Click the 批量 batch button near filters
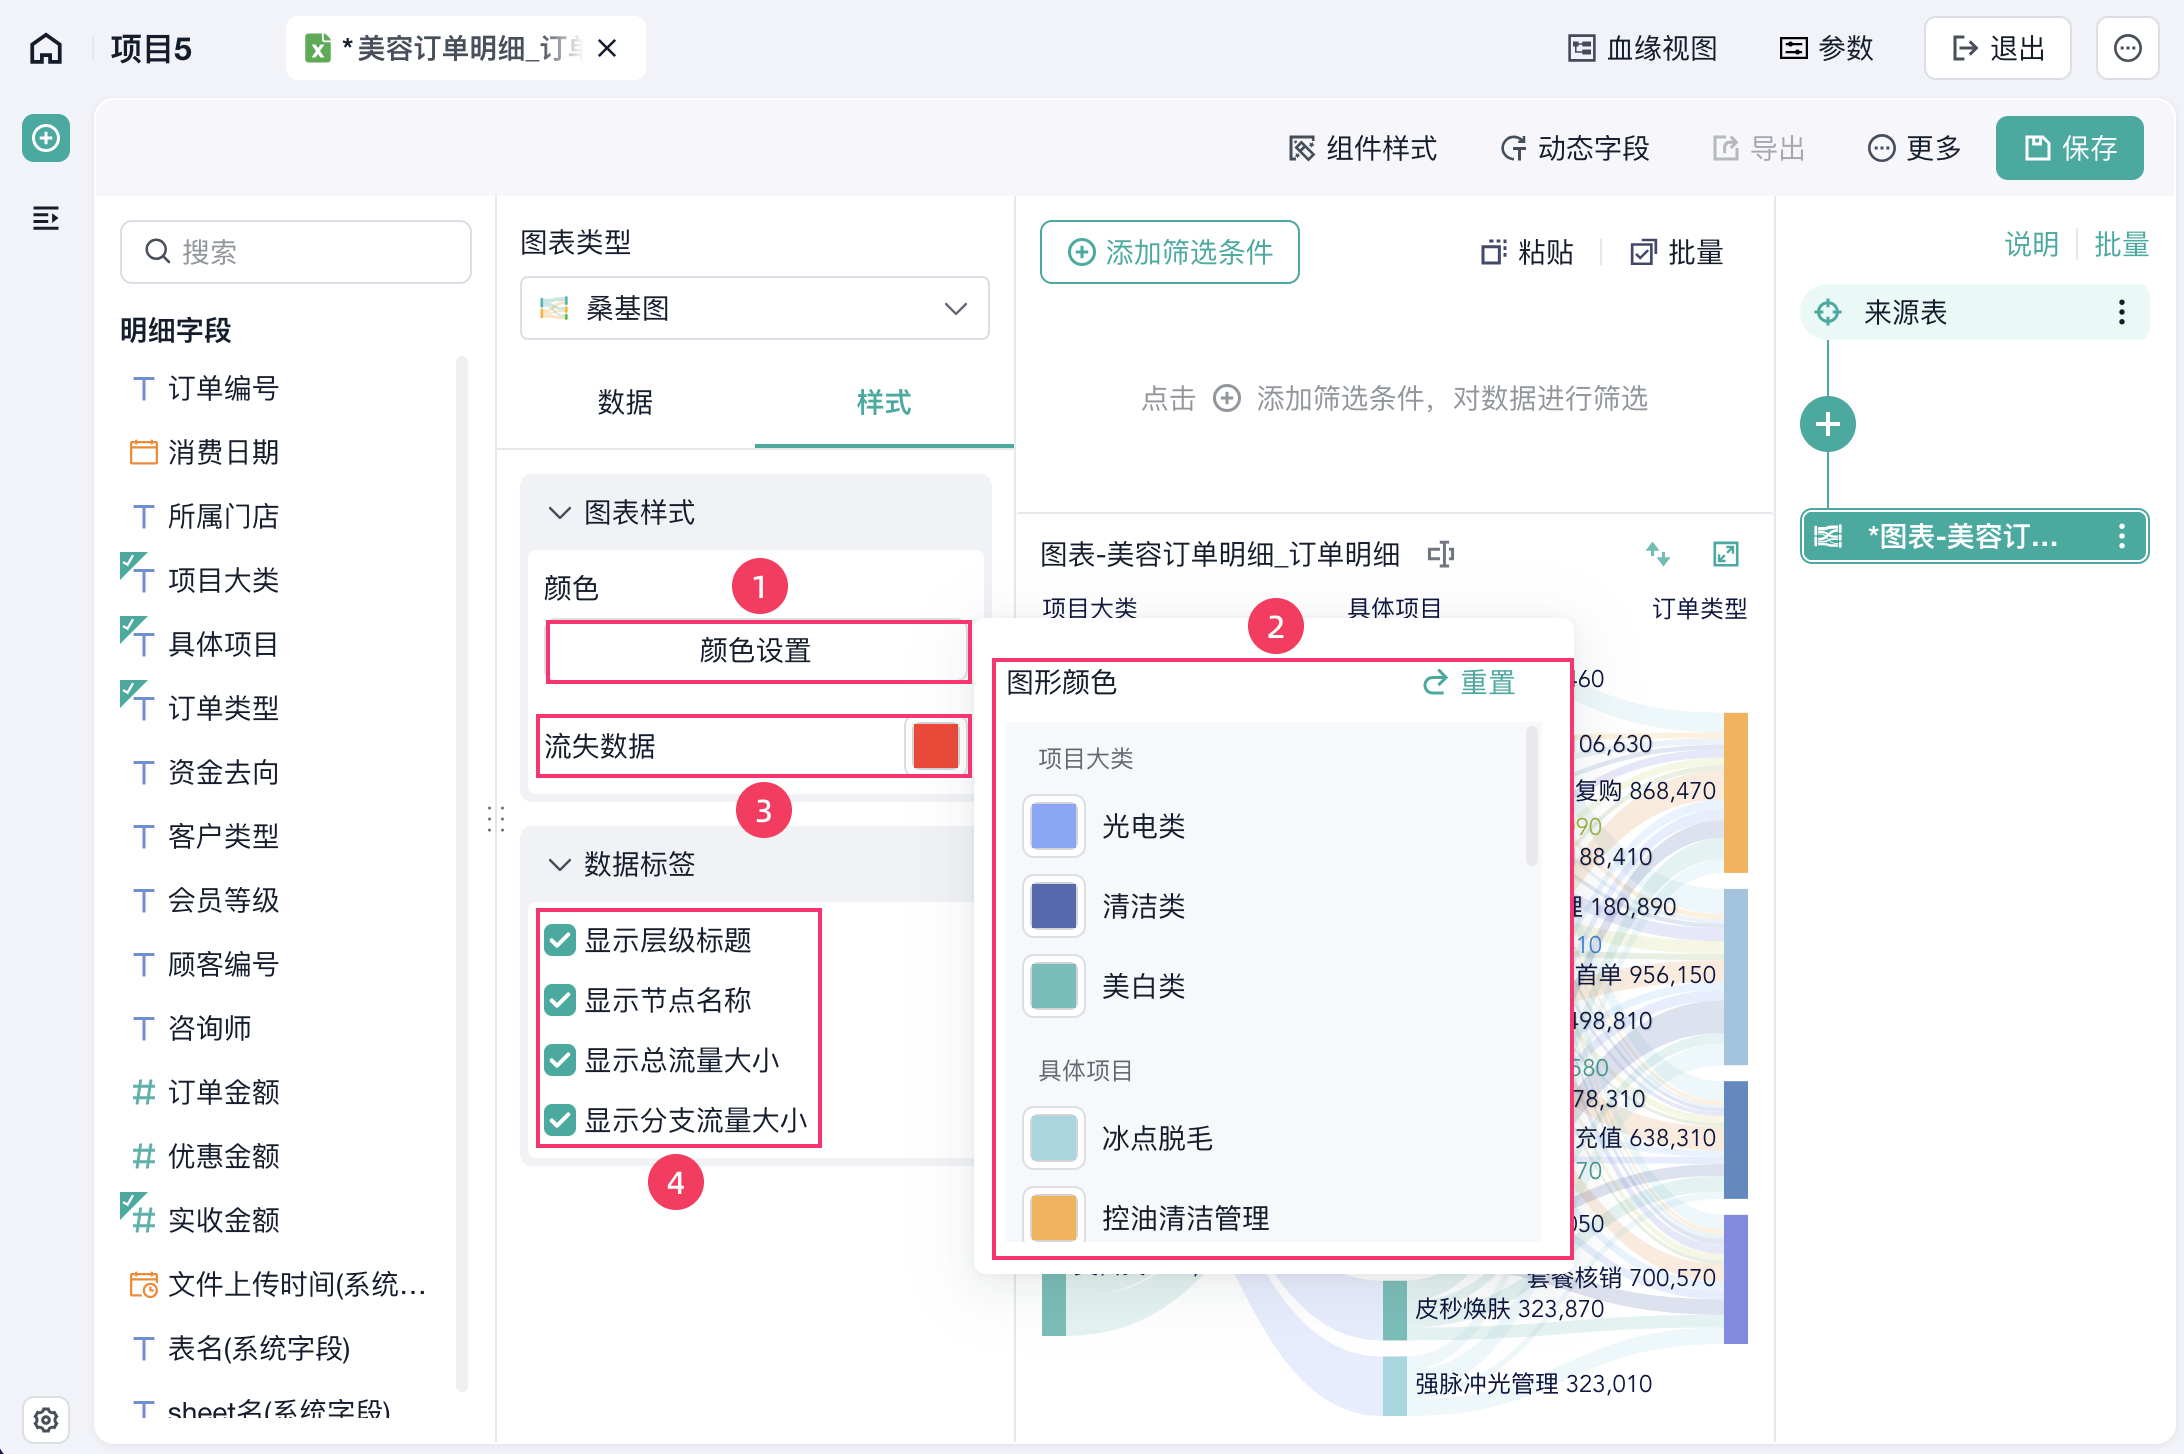This screenshot has height=1454, width=2184. [1677, 252]
